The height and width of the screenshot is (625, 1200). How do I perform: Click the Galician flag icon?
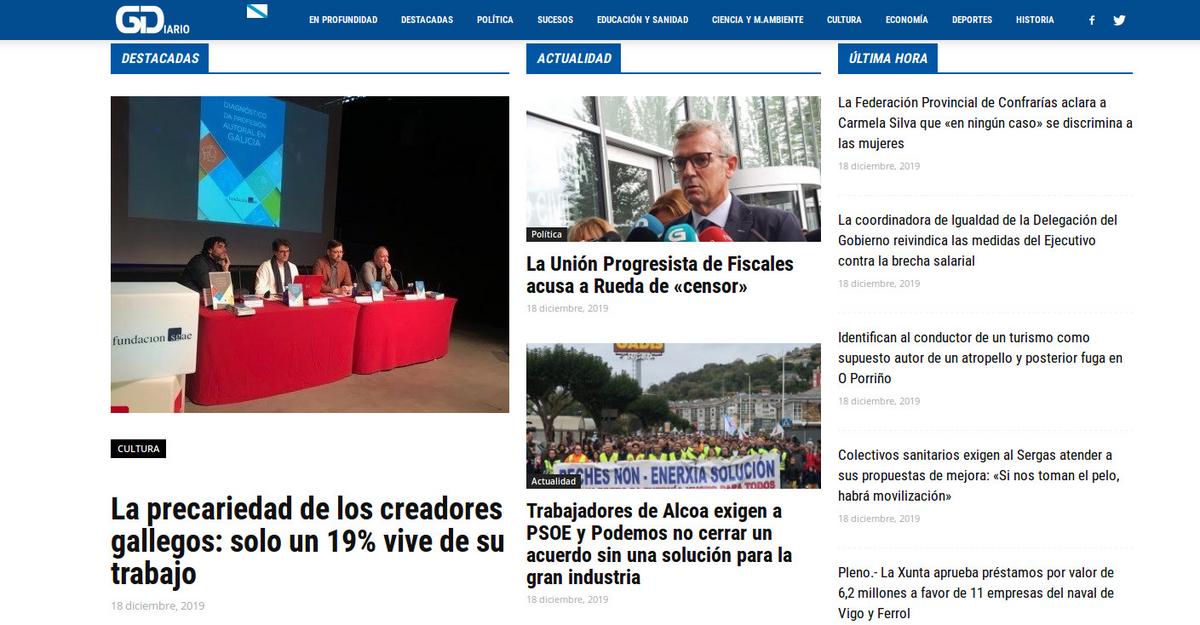pos(257,12)
